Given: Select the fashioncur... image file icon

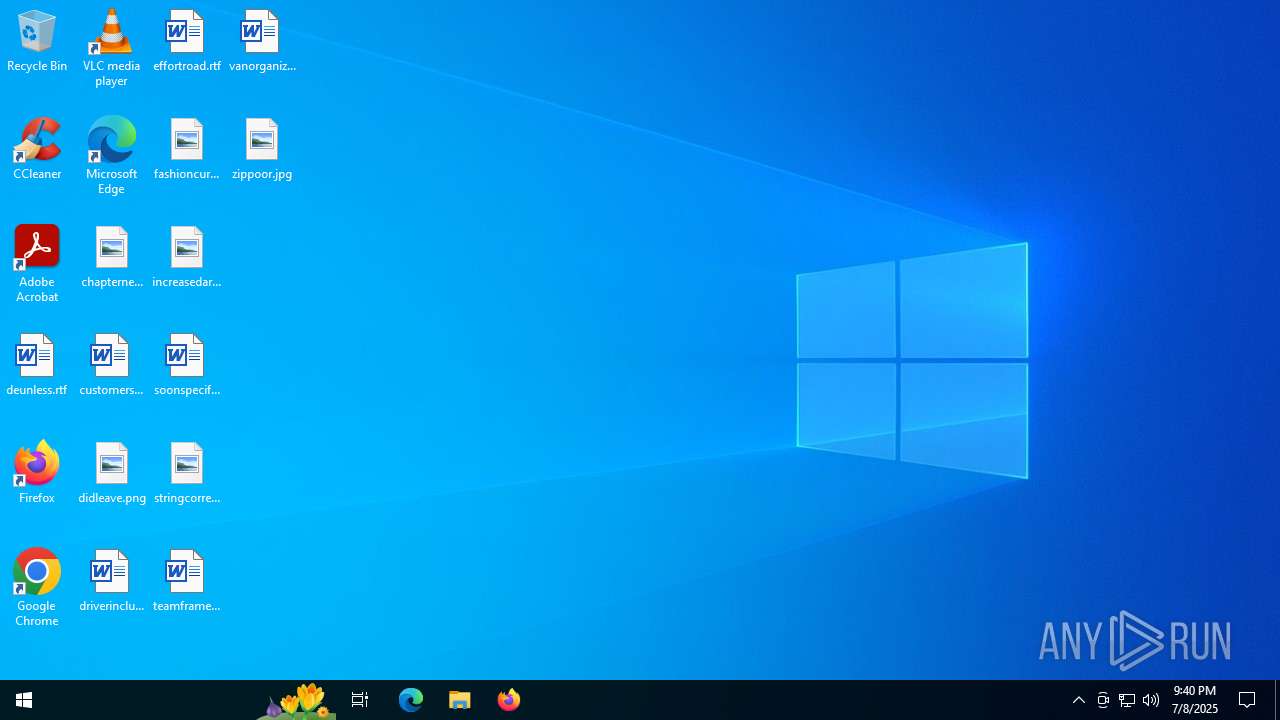Looking at the screenshot, I should point(187,150).
